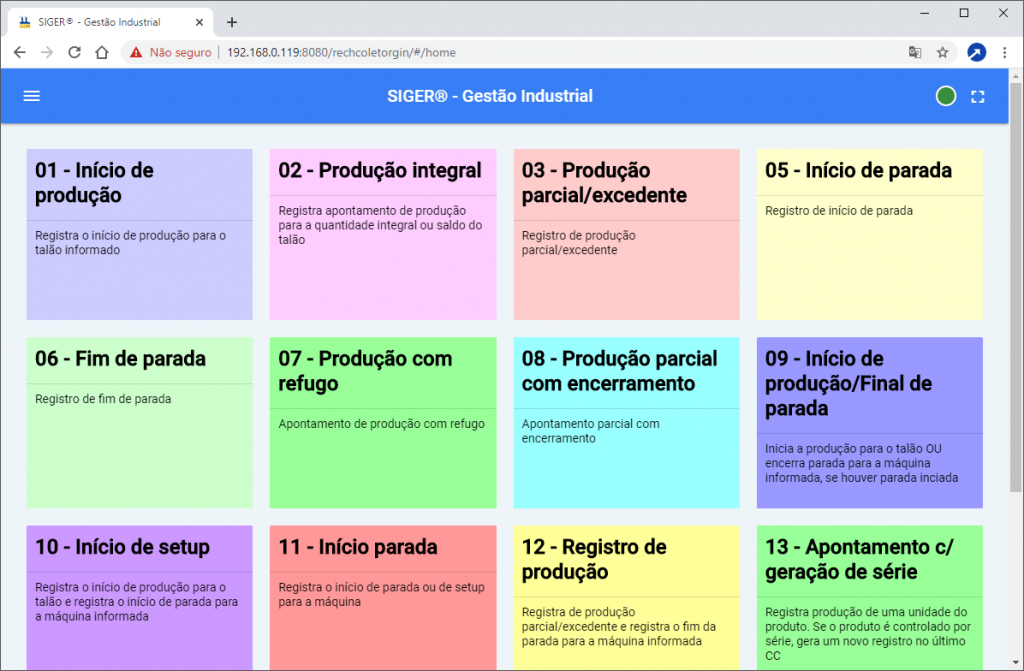Choose 13 - Apontamento c/ geração de série
1024x671 pixels.
[x=869, y=598]
